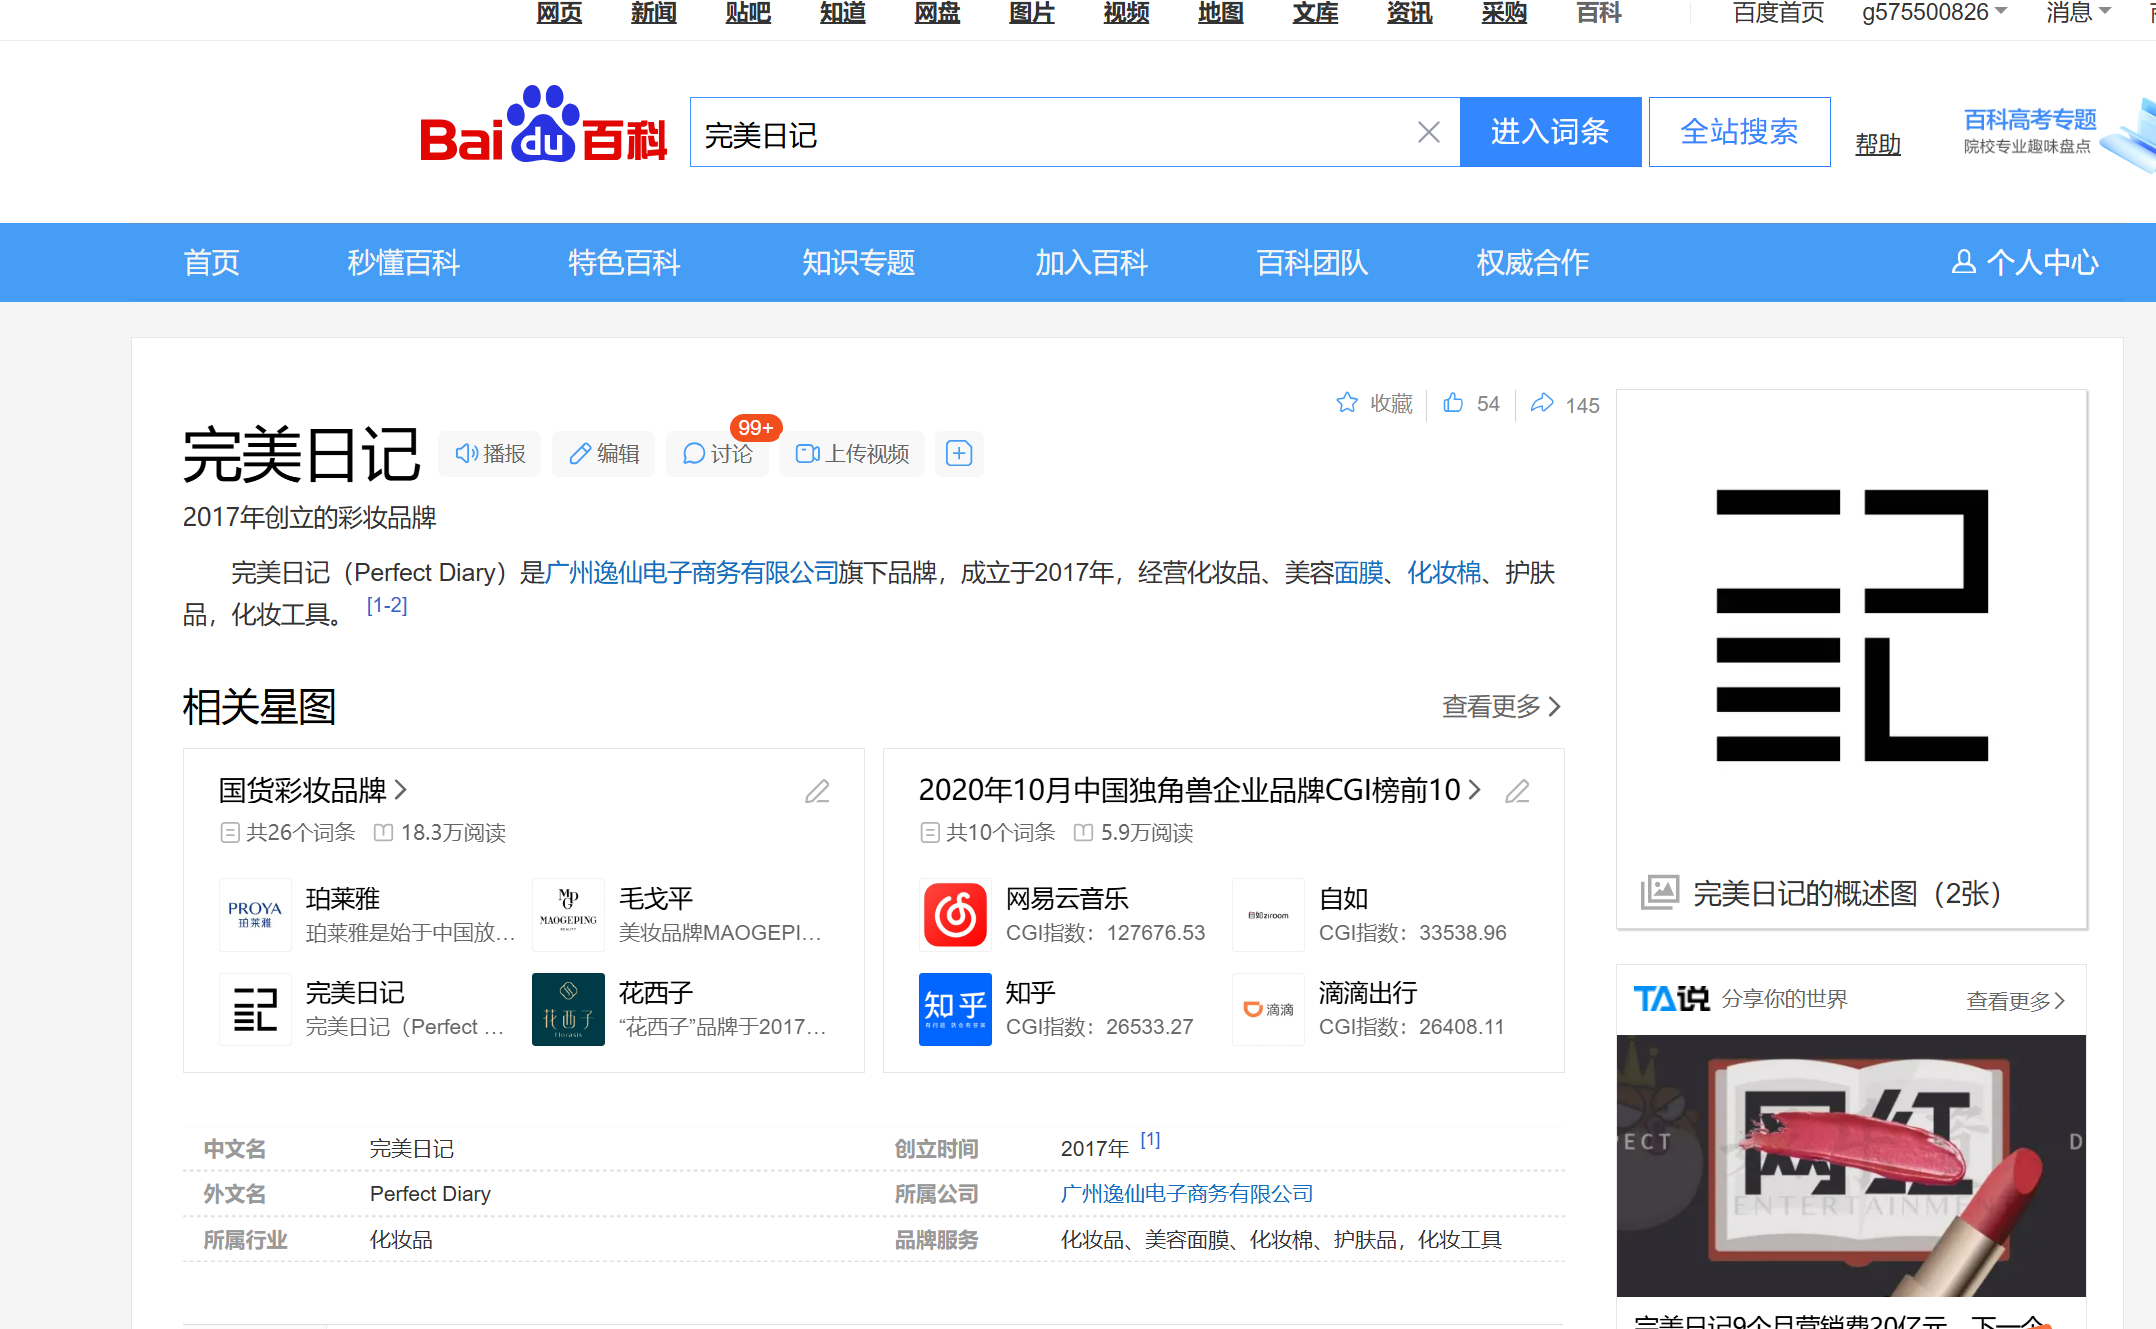Image resolution: width=2156 pixels, height=1329 pixels.
Task: Select the 权威合作 navigation tab
Action: coord(1533,262)
